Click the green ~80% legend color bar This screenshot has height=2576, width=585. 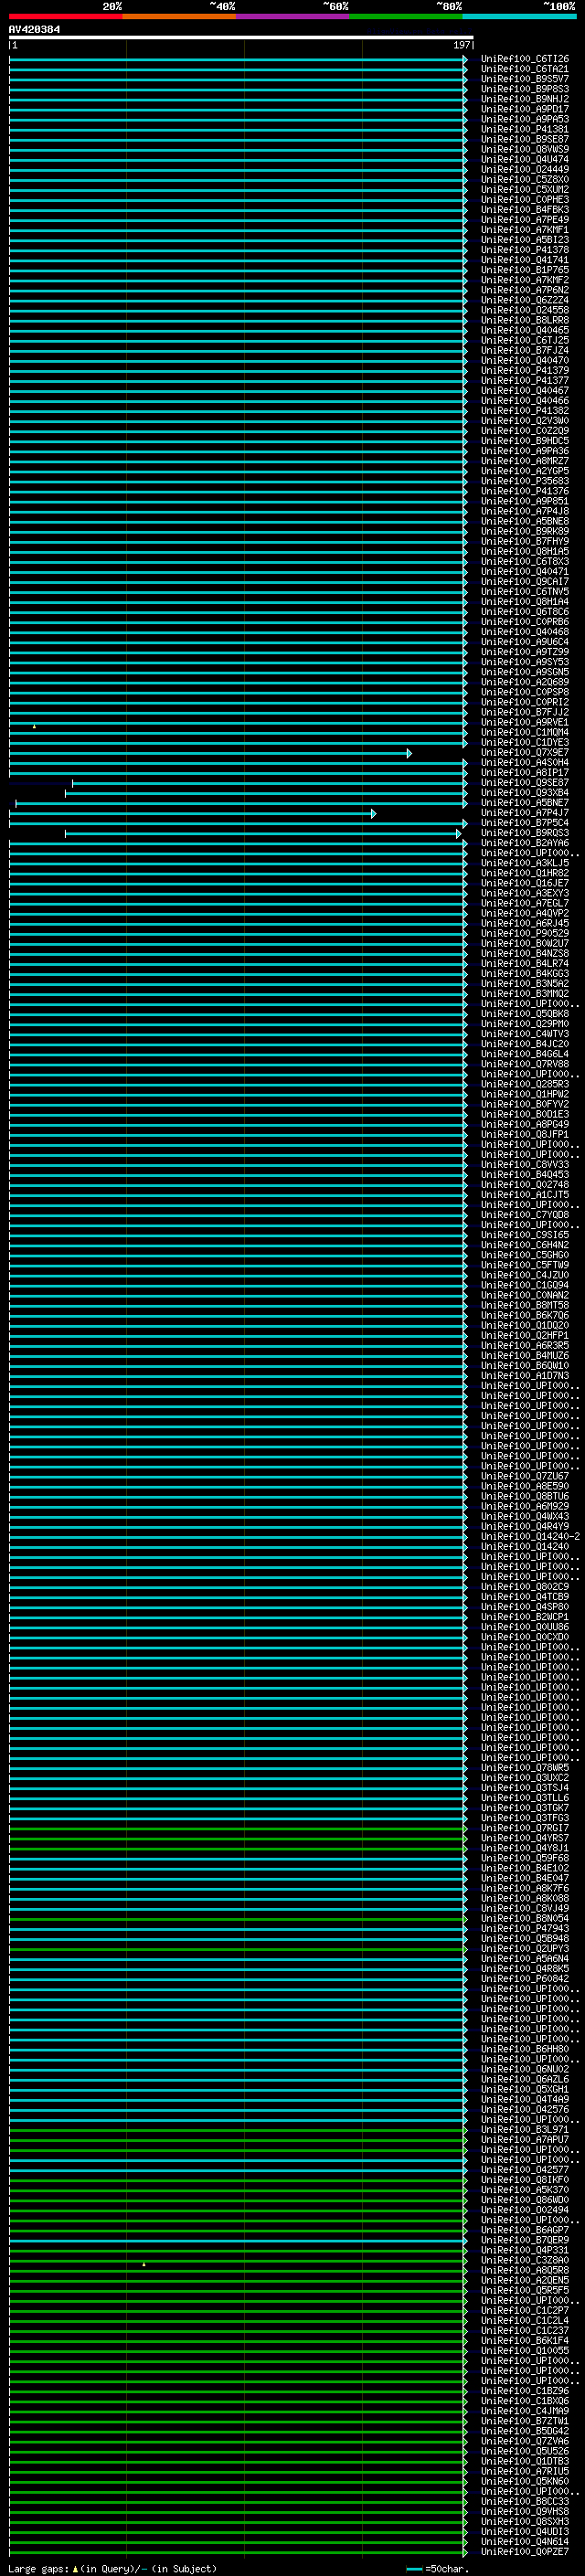406,16
